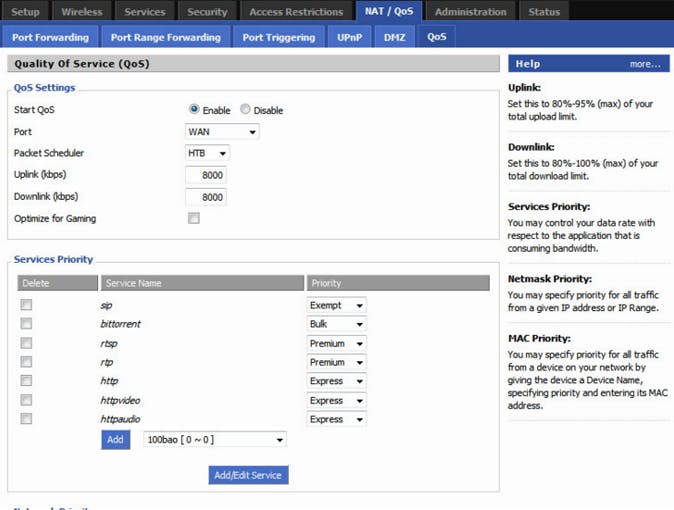This screenshot has height=510, width=674.
Task: Select the QoS sub-tab
Action: pos(436,37)
